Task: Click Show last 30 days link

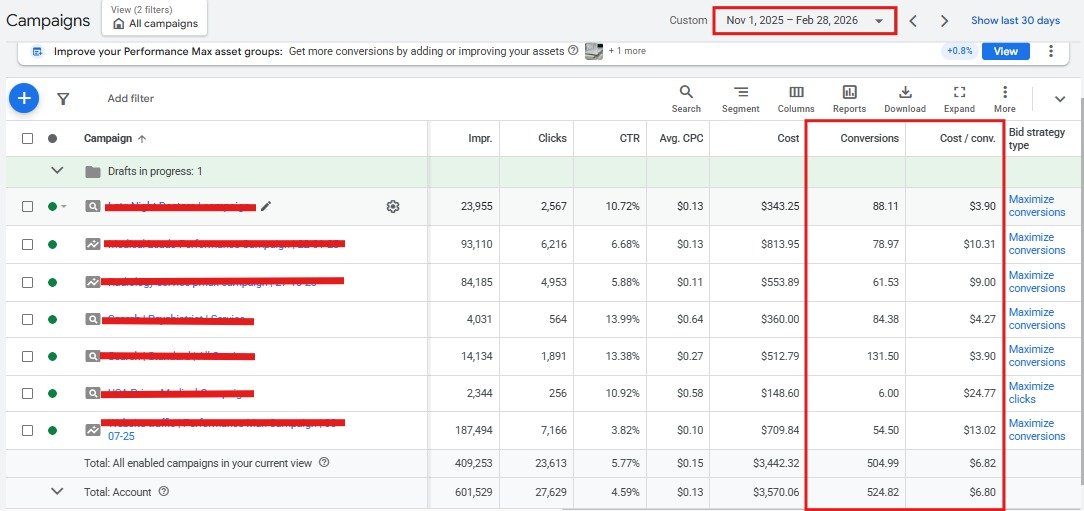Action: [x=1015, y=21]
